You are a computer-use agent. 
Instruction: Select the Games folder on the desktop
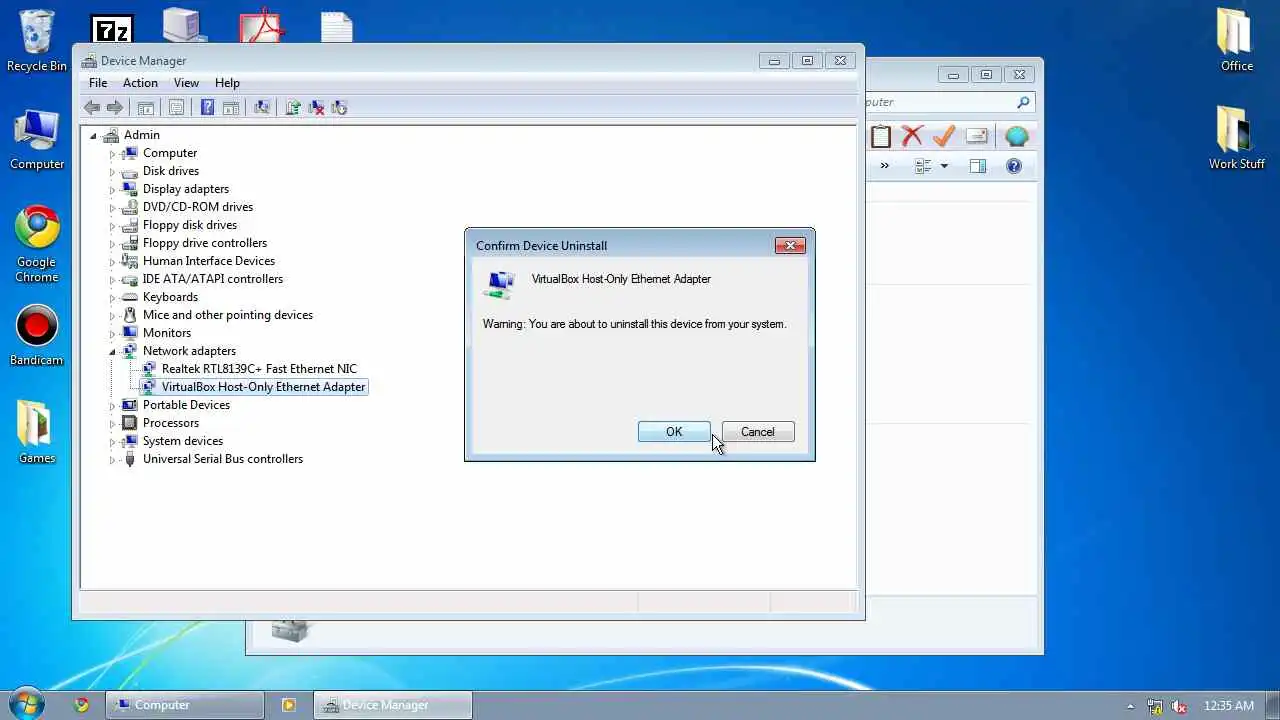(x=37, y=432)
